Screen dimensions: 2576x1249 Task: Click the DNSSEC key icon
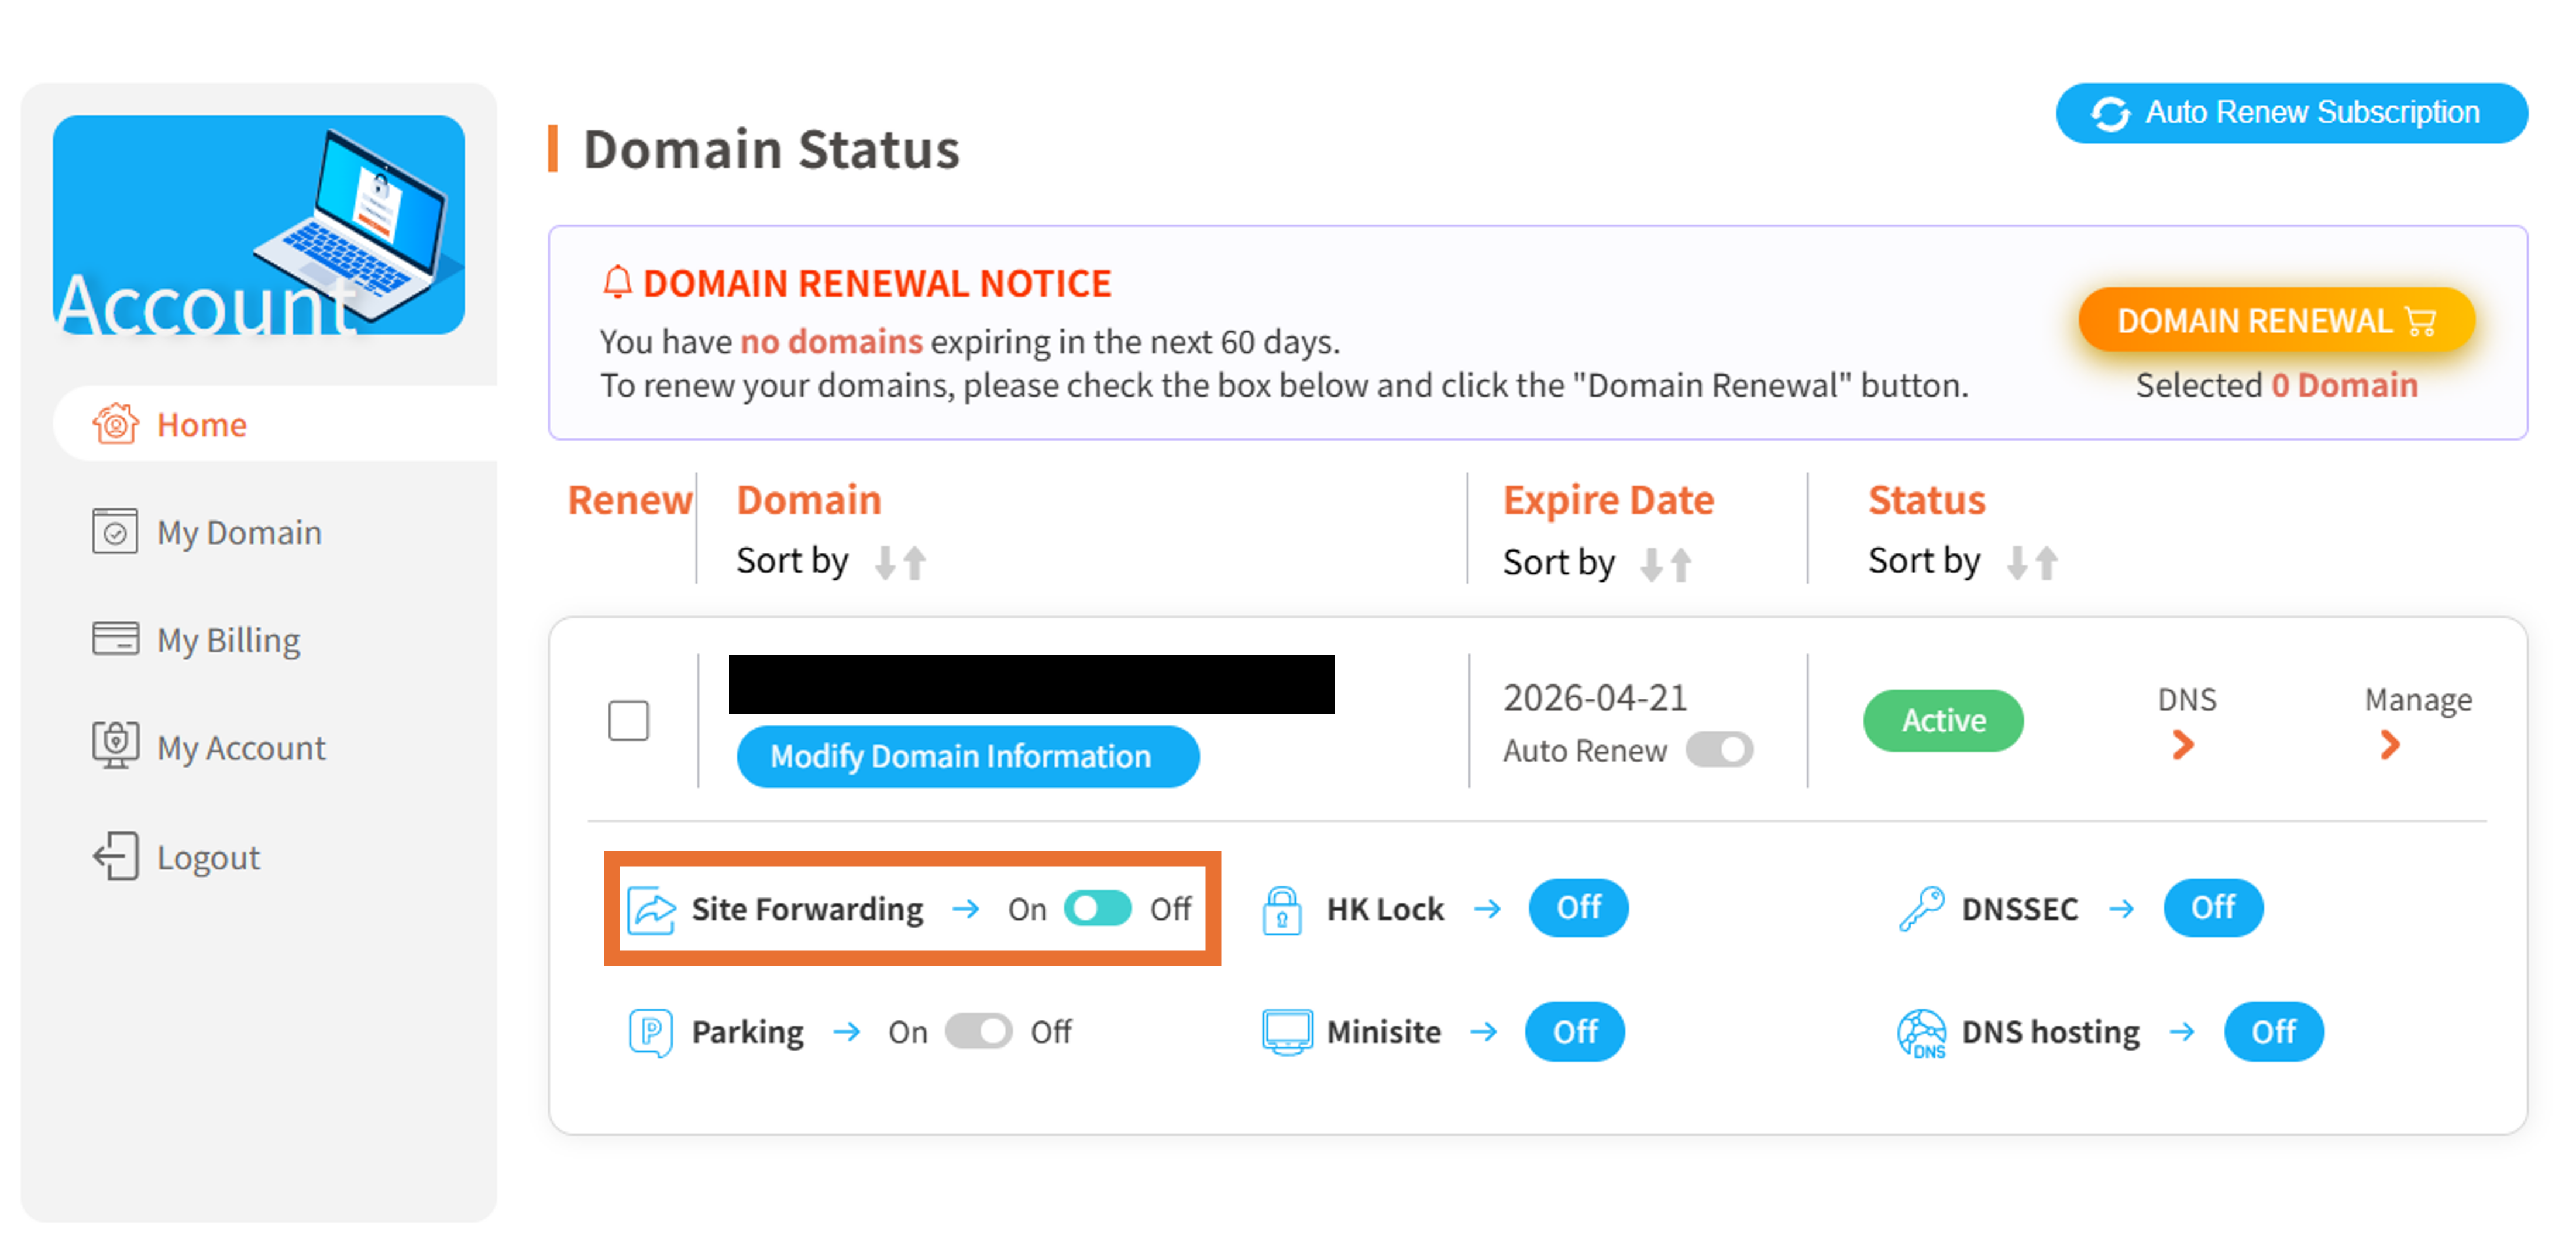(1920, 909)
